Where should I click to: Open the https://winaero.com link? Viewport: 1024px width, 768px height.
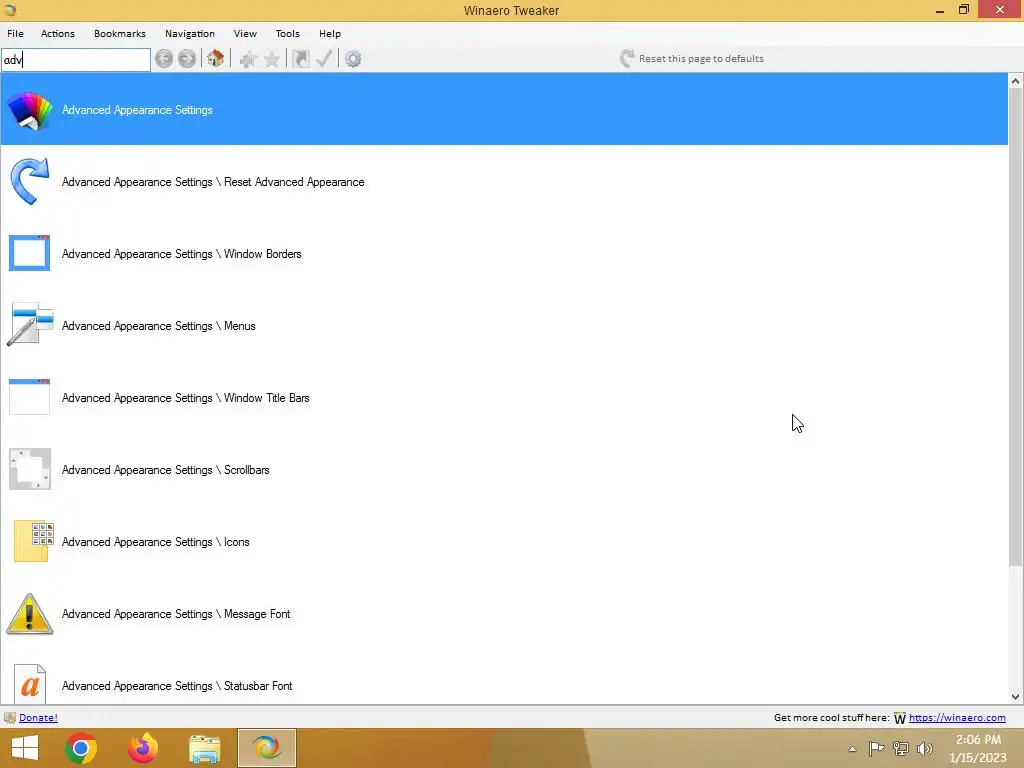(x=957, y=718)
